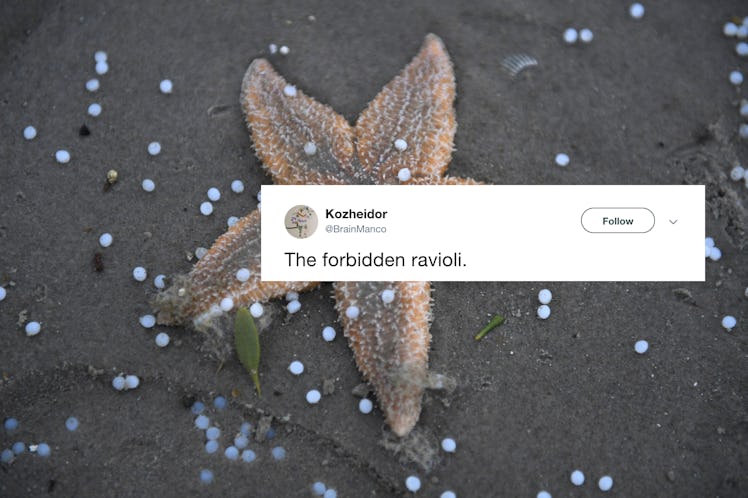Open Kozheidor's profile avatar
748x498 pixels.
click(301, 222)
